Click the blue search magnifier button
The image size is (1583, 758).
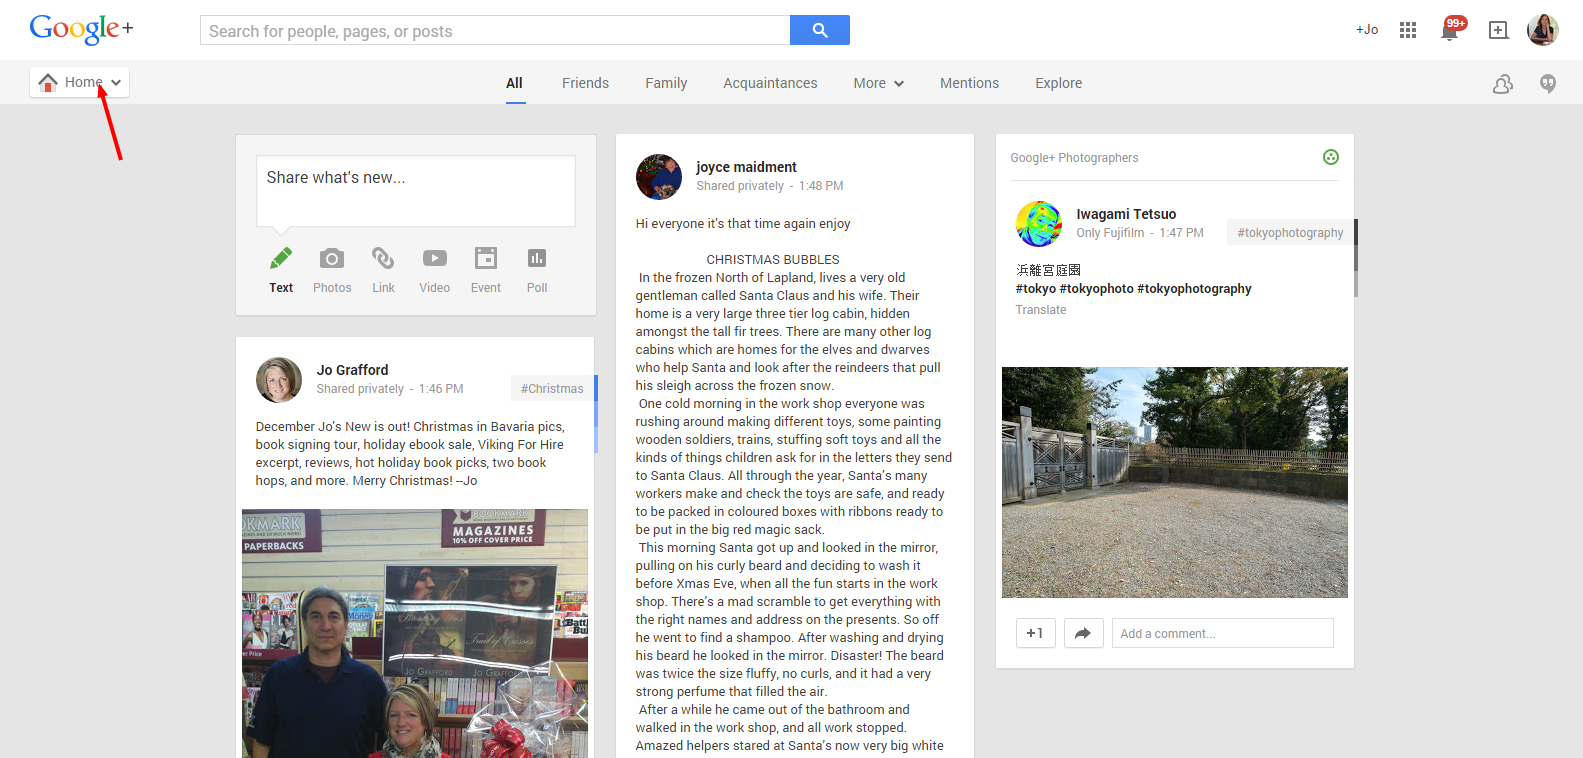tap(819, 30)
